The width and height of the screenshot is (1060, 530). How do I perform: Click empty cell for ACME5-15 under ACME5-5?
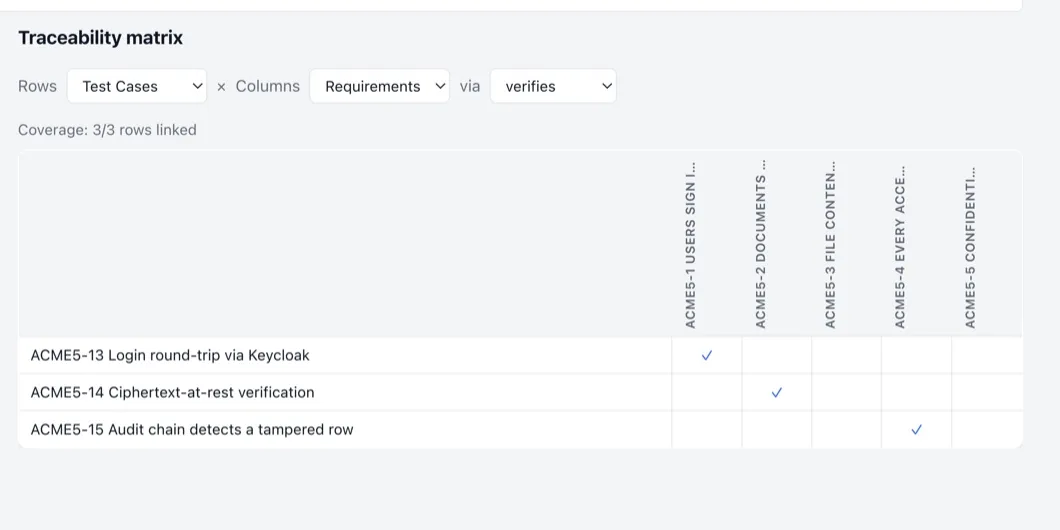click(987, 430)
